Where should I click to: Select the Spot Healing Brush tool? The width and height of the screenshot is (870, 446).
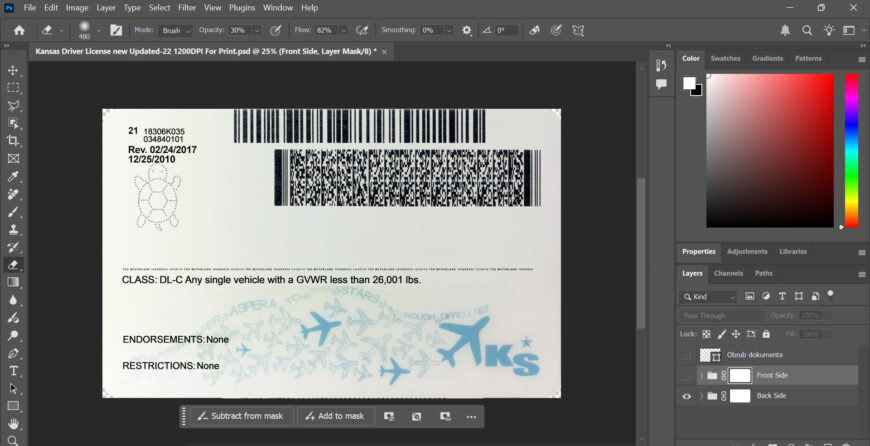pos(13,194)
